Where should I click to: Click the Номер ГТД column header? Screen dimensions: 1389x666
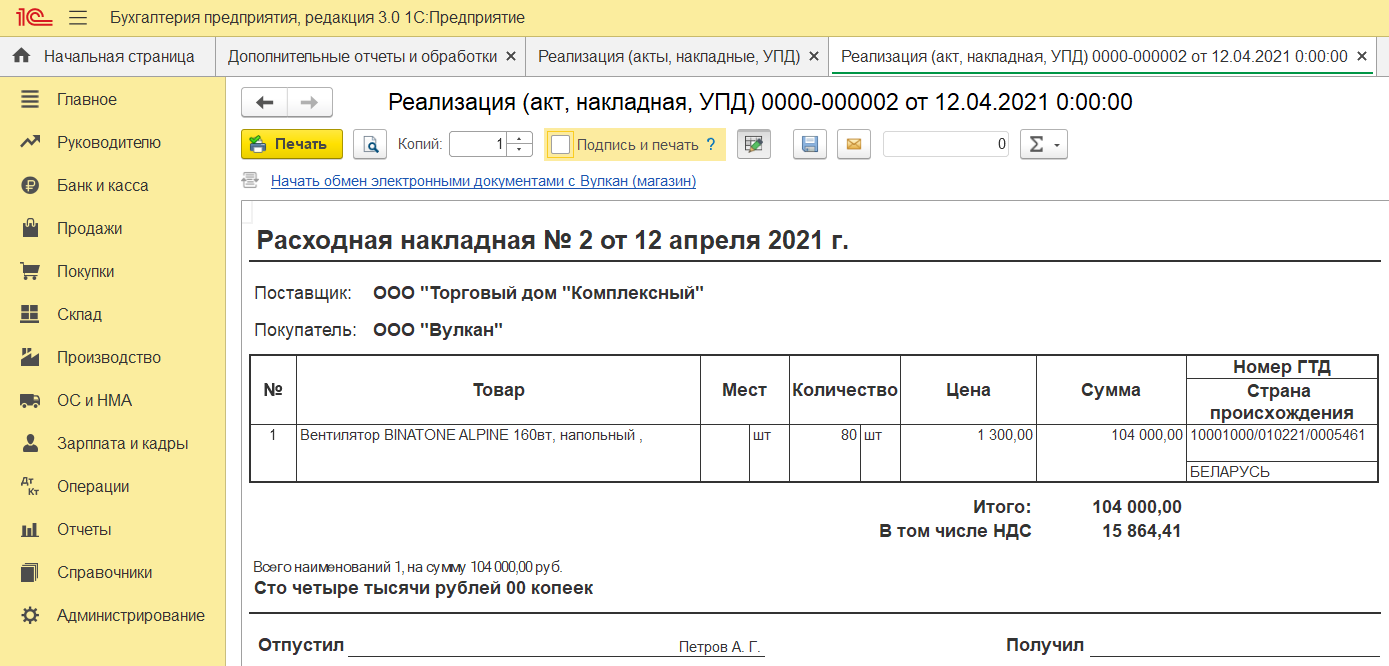(1282, 367)
